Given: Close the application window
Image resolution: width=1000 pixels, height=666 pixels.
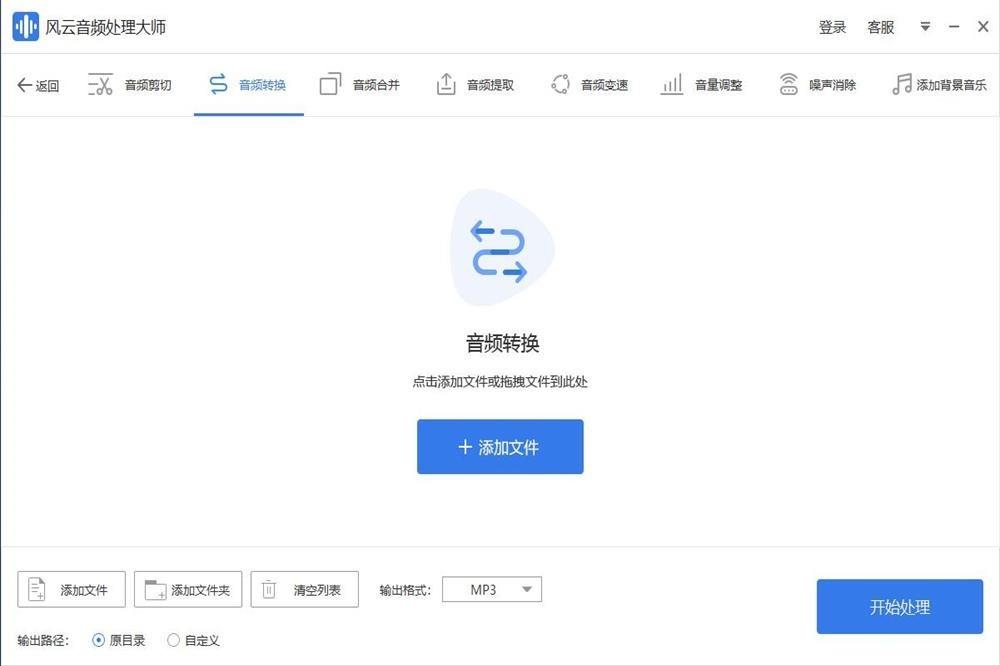Looking at the screenshot, I should 983,27.
